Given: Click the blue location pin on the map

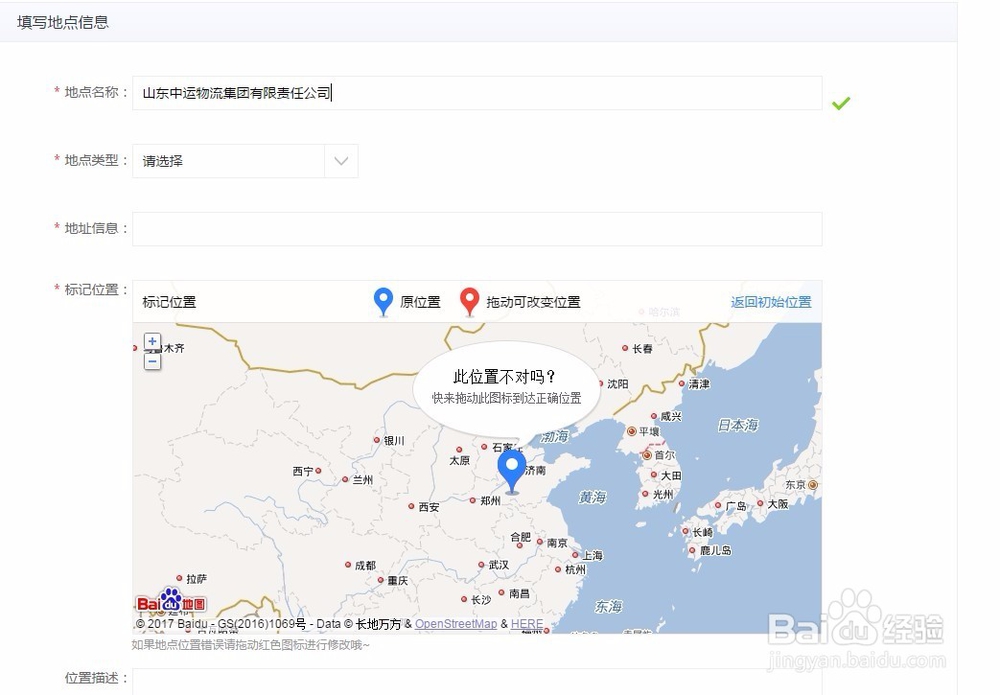Looking at the screenshot, I should (x=511, y=471).
